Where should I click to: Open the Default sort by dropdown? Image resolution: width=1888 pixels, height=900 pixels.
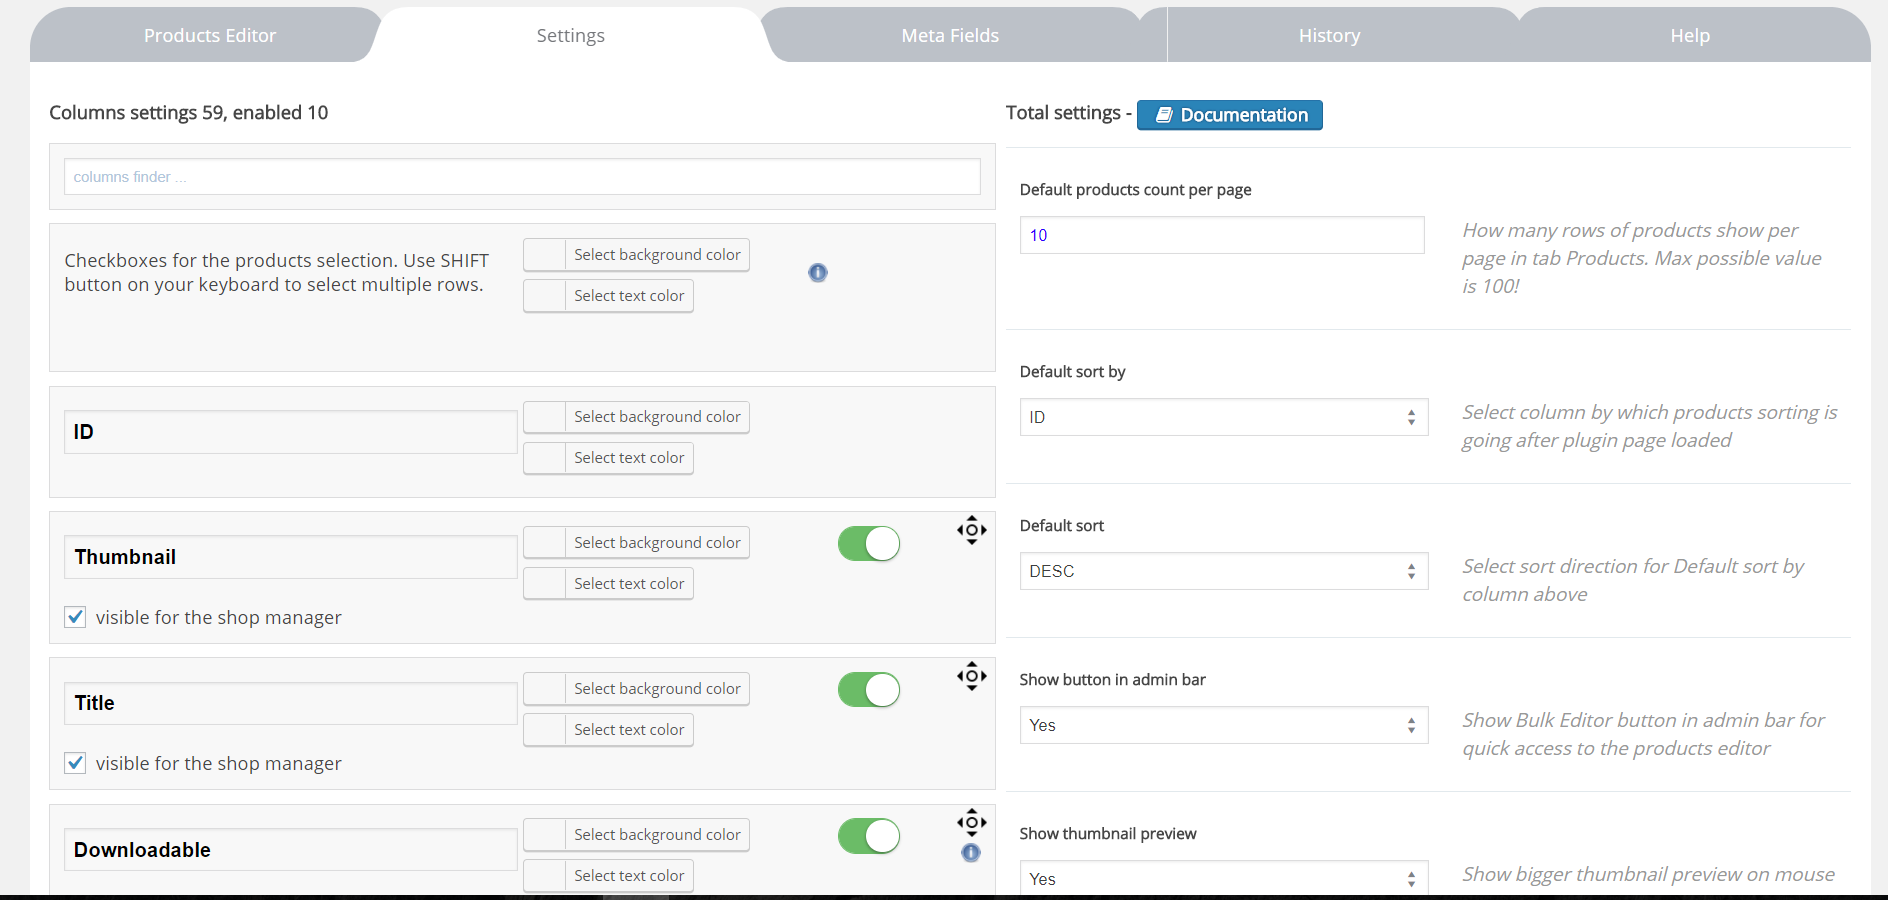pyautogui.click(x=1223, y=417)
